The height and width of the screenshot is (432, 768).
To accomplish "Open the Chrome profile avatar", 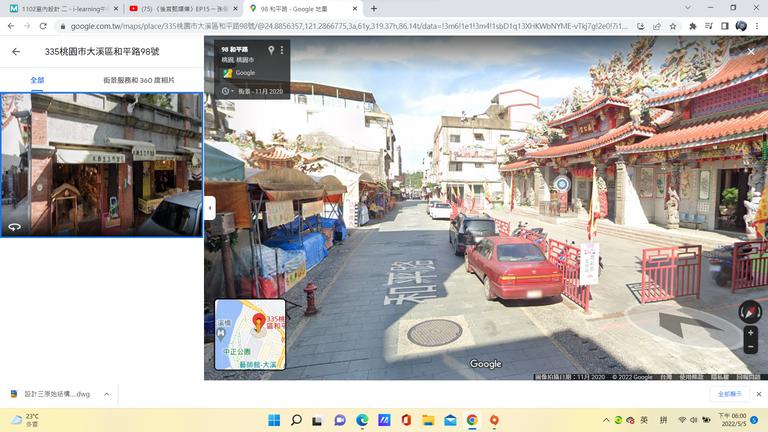I will (x=741, y=26).
